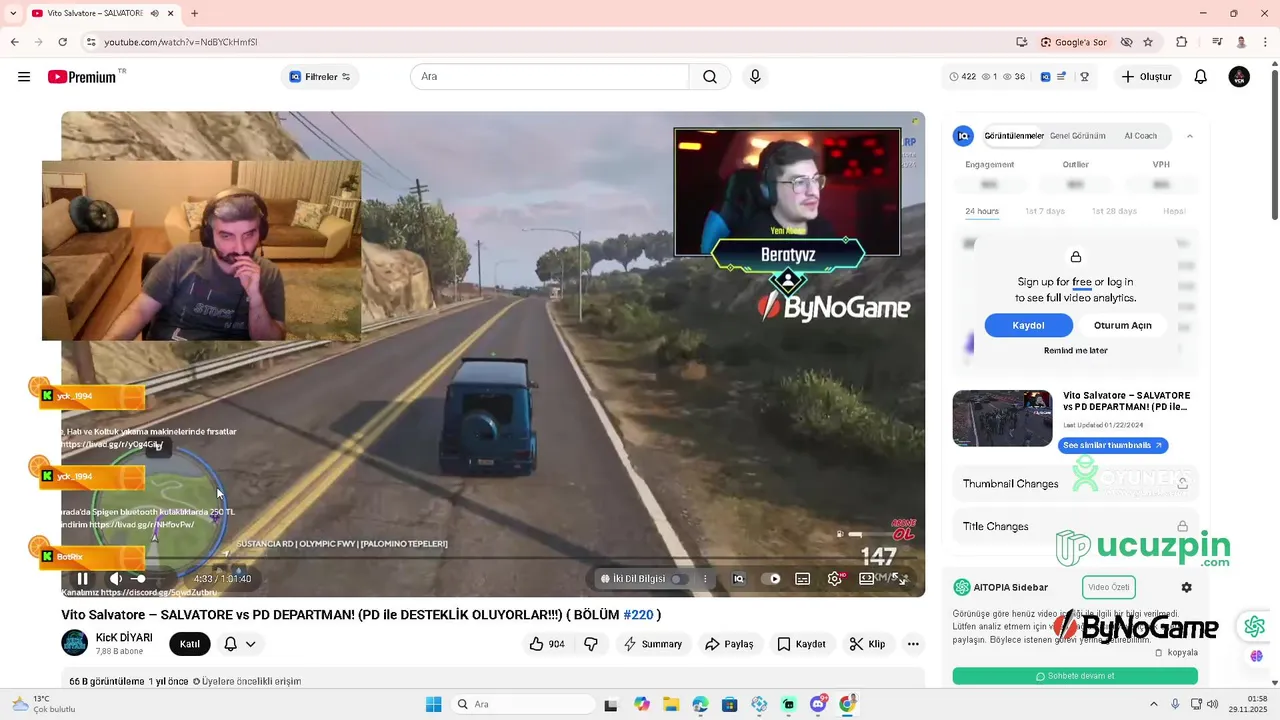
Task: Select the 1st 28 days tab
Action: pyautogui.click(x=1114, y=211)
